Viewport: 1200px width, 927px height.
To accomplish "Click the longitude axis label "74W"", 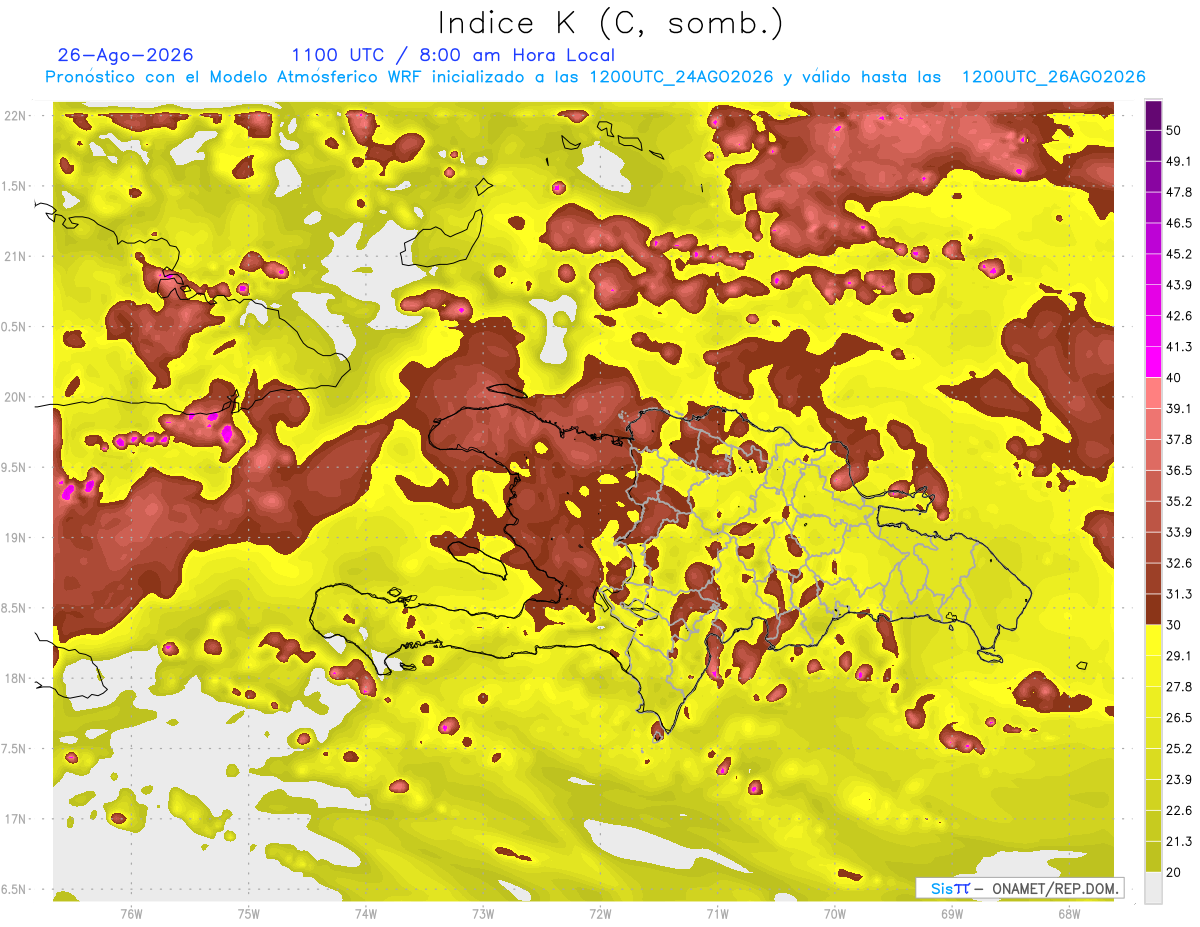I will (366, 915).
